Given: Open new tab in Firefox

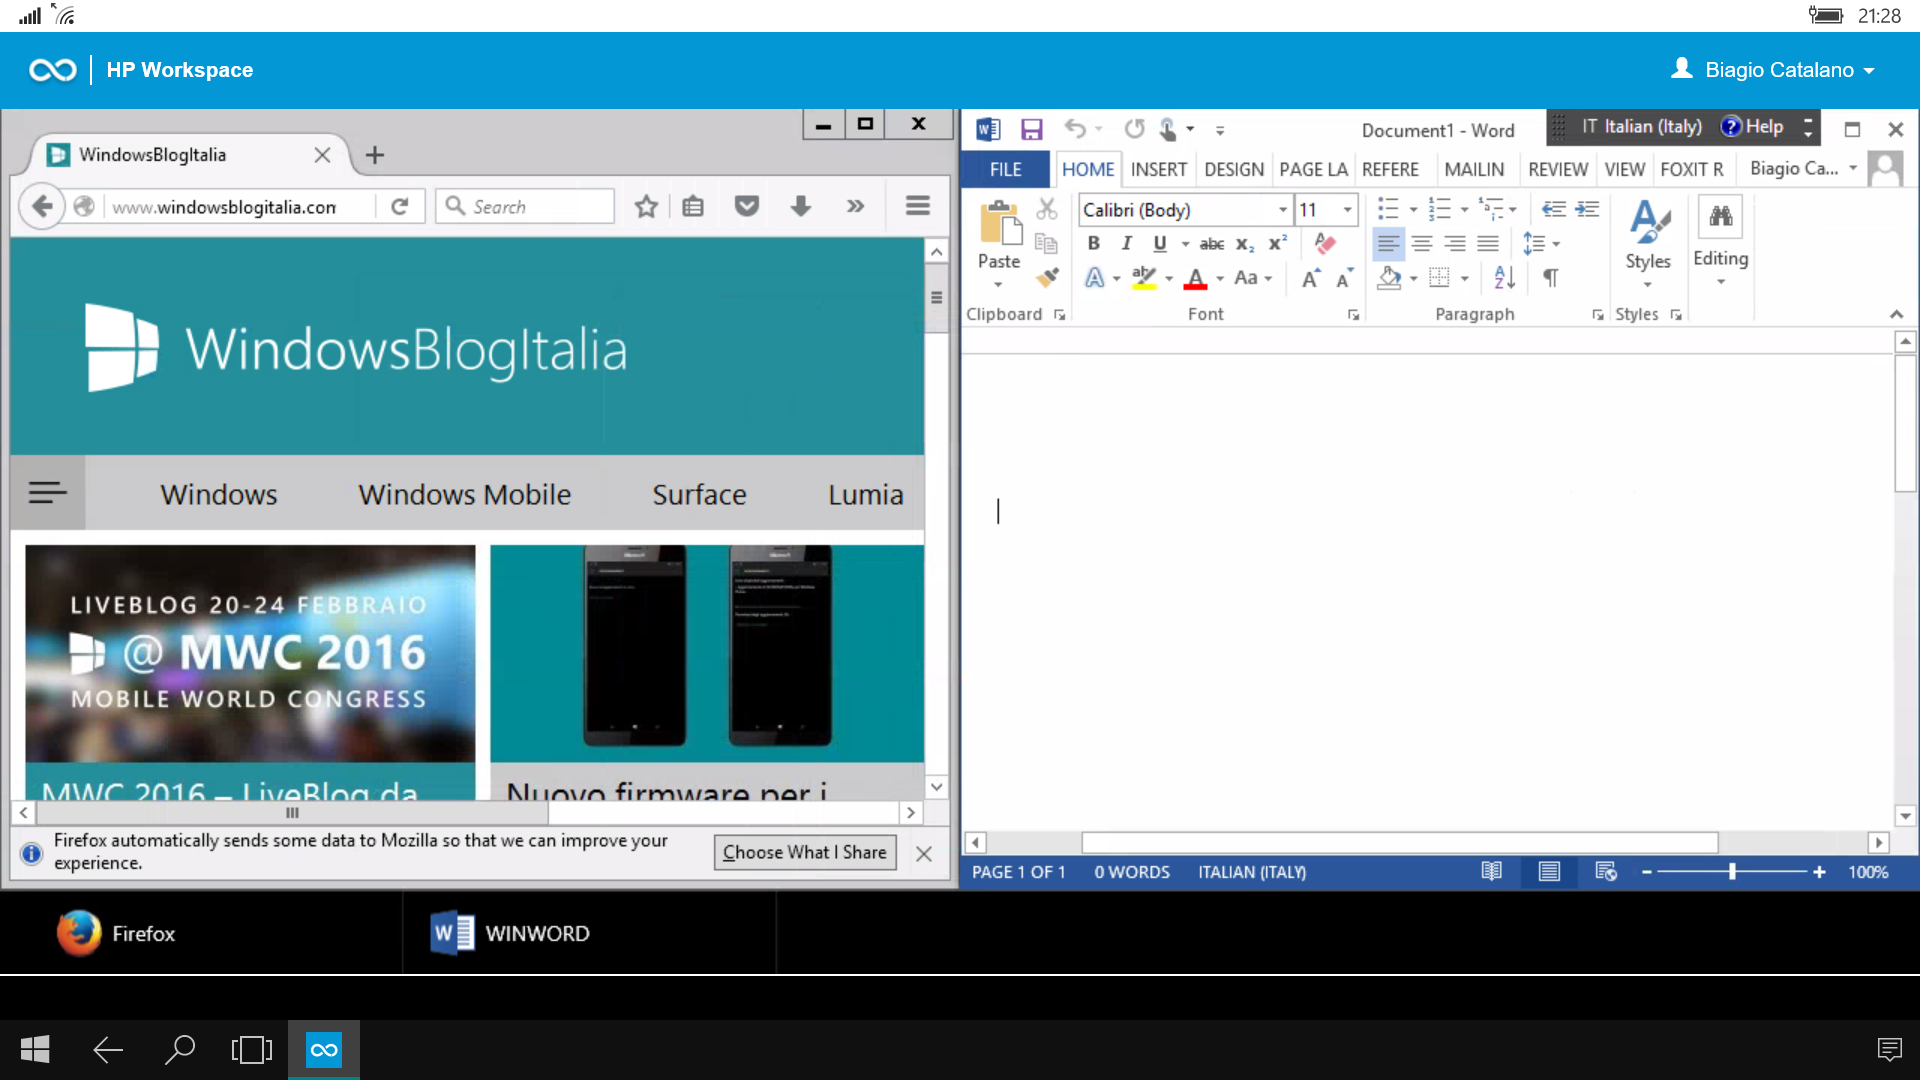Looking at the screenshot, I should pyautogui.click(x=375, y=155).
